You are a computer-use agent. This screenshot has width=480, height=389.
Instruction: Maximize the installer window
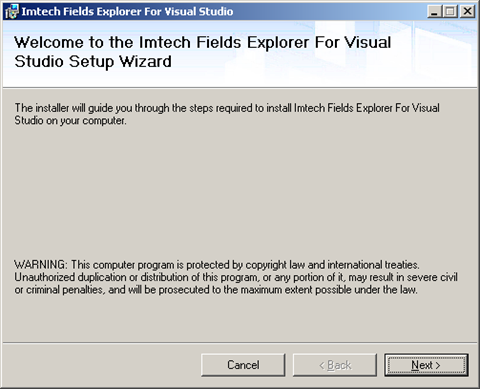coord(450,12)
